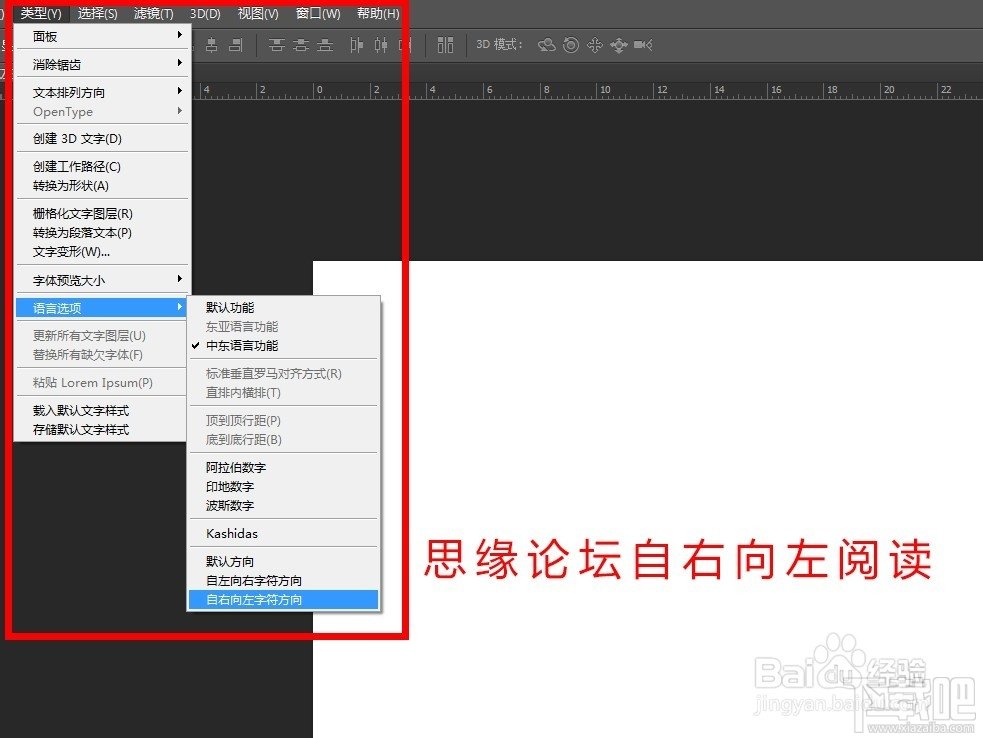Click the 3D camera mode icon
The height and width of the screenshot is (738, 983).
point(642,45)
